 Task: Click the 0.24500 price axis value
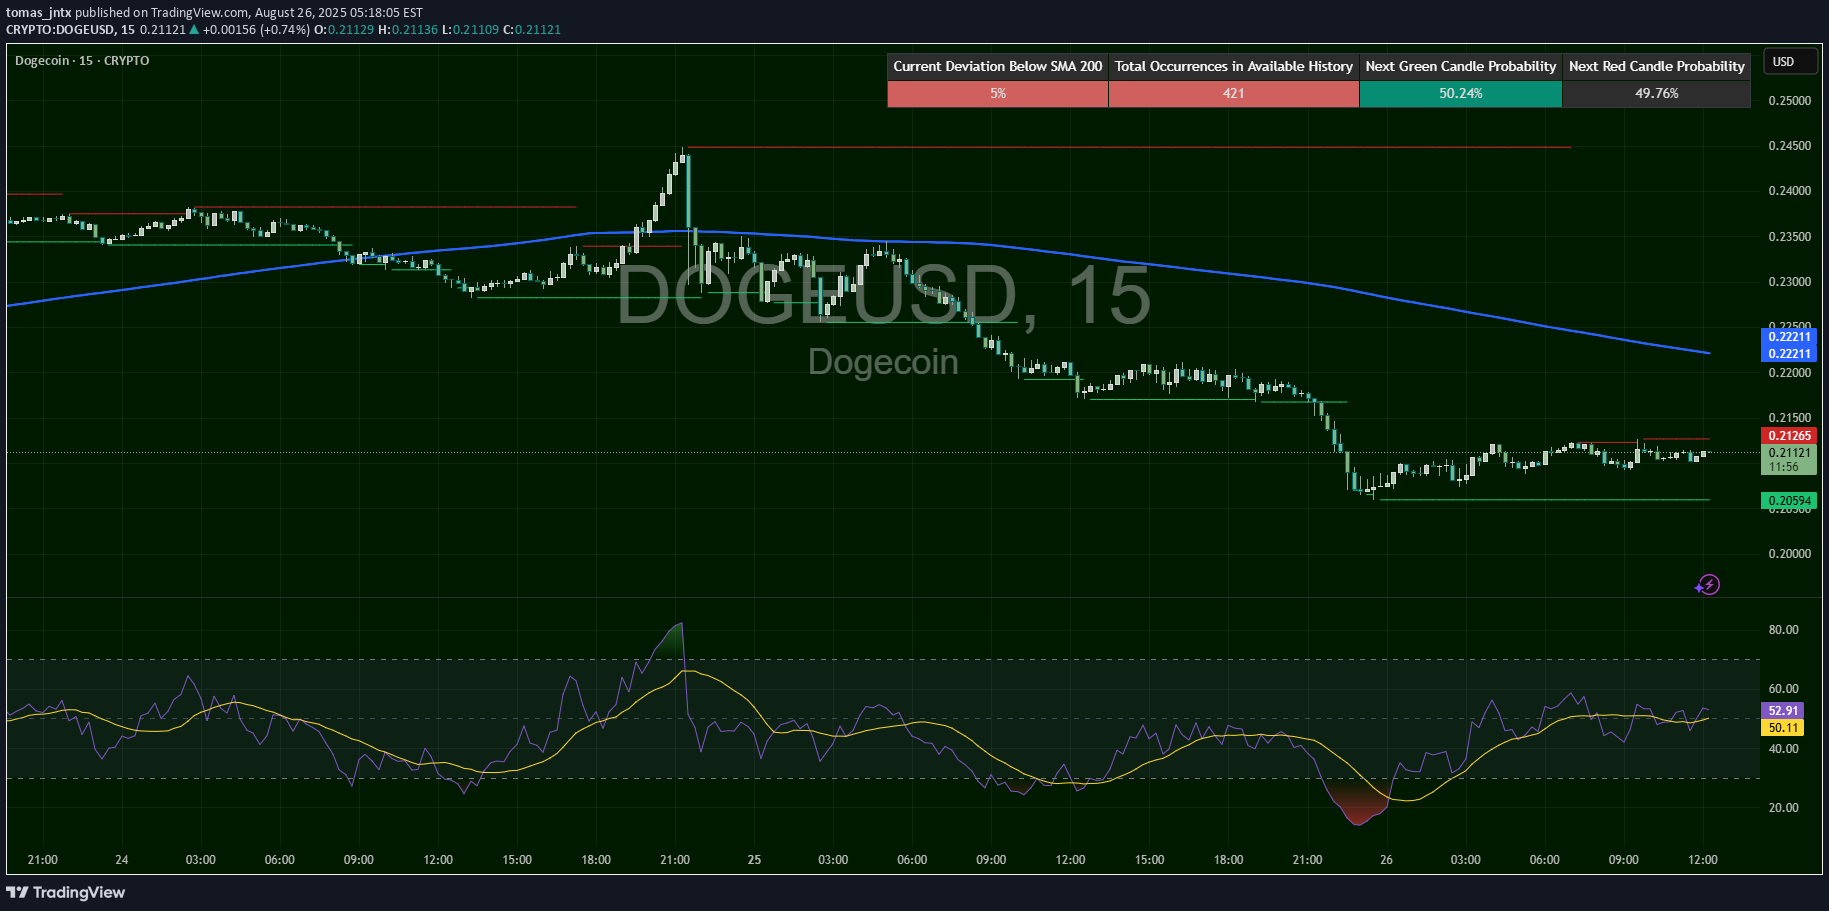pos(1789,146)
